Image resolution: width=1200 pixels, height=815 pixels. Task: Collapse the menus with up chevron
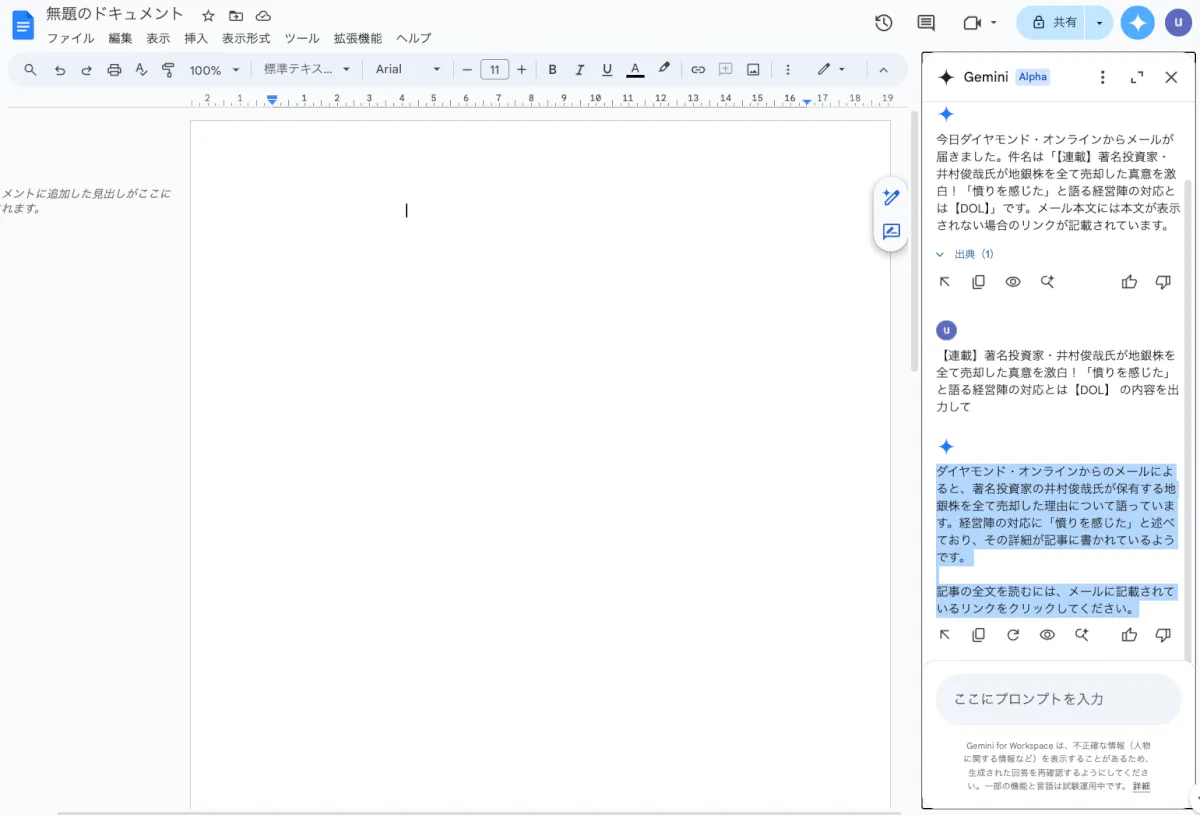883,70
